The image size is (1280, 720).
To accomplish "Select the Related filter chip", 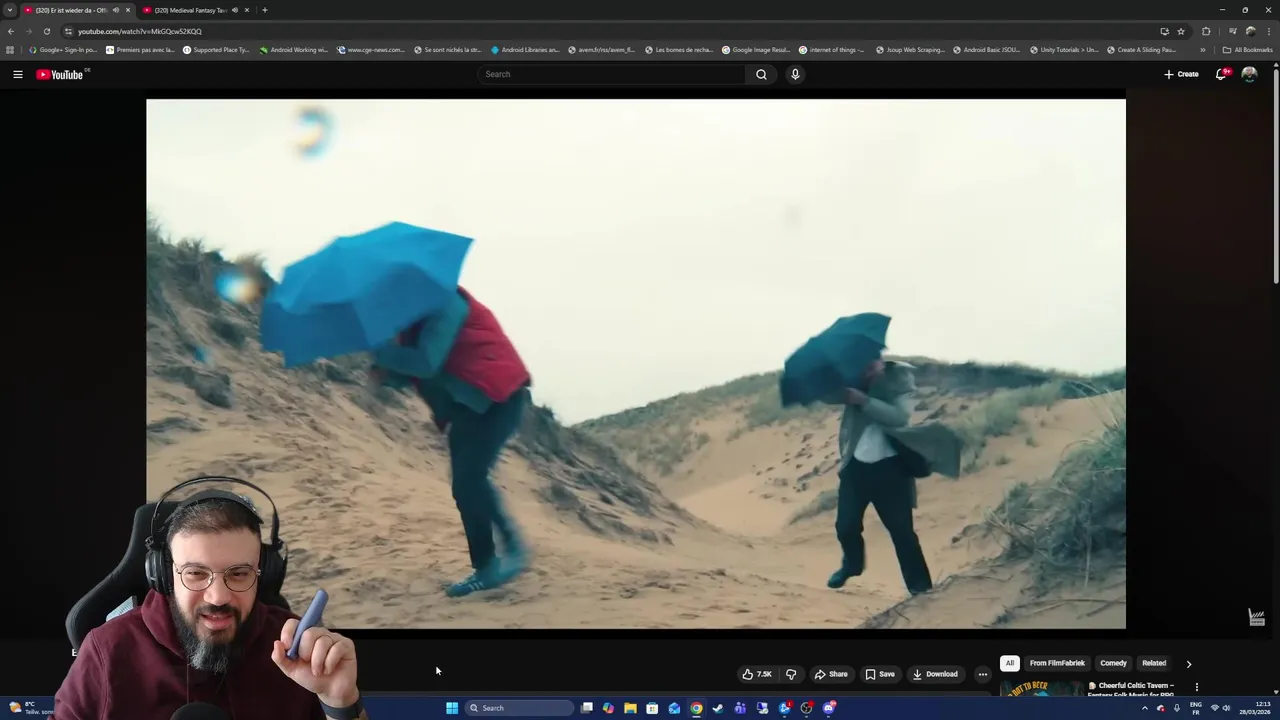I will pos(1154,663).
